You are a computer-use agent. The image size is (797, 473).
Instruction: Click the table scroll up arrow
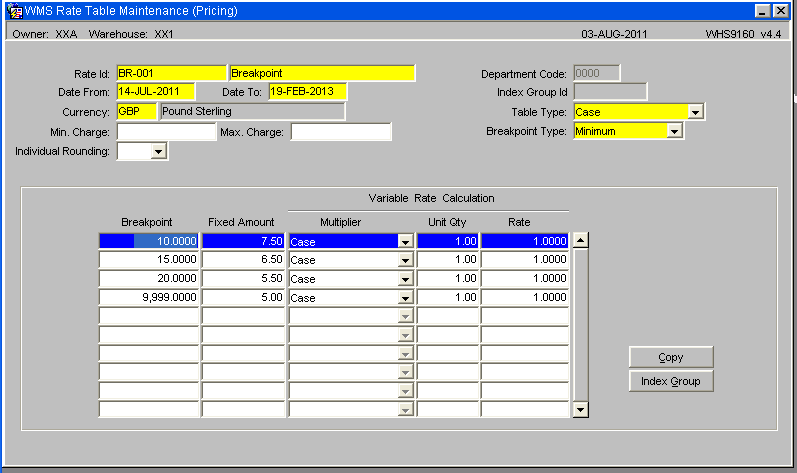point(580,240)
